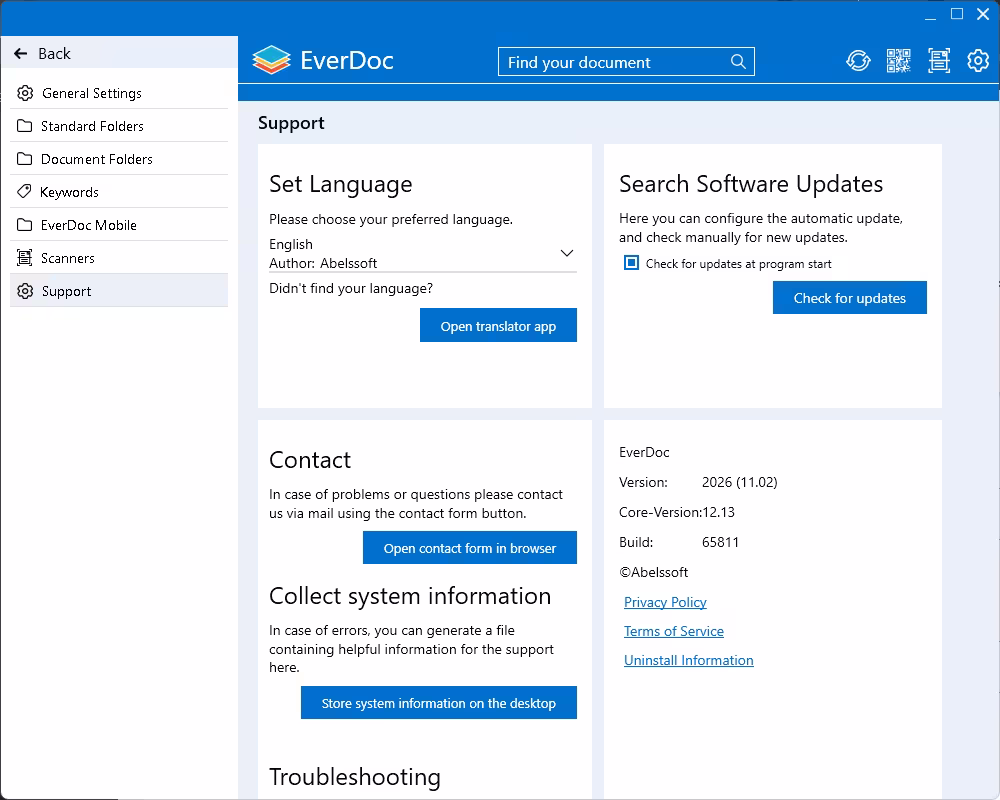Open the Terms of Service link
1000x800 pixels.
[673, 631]
